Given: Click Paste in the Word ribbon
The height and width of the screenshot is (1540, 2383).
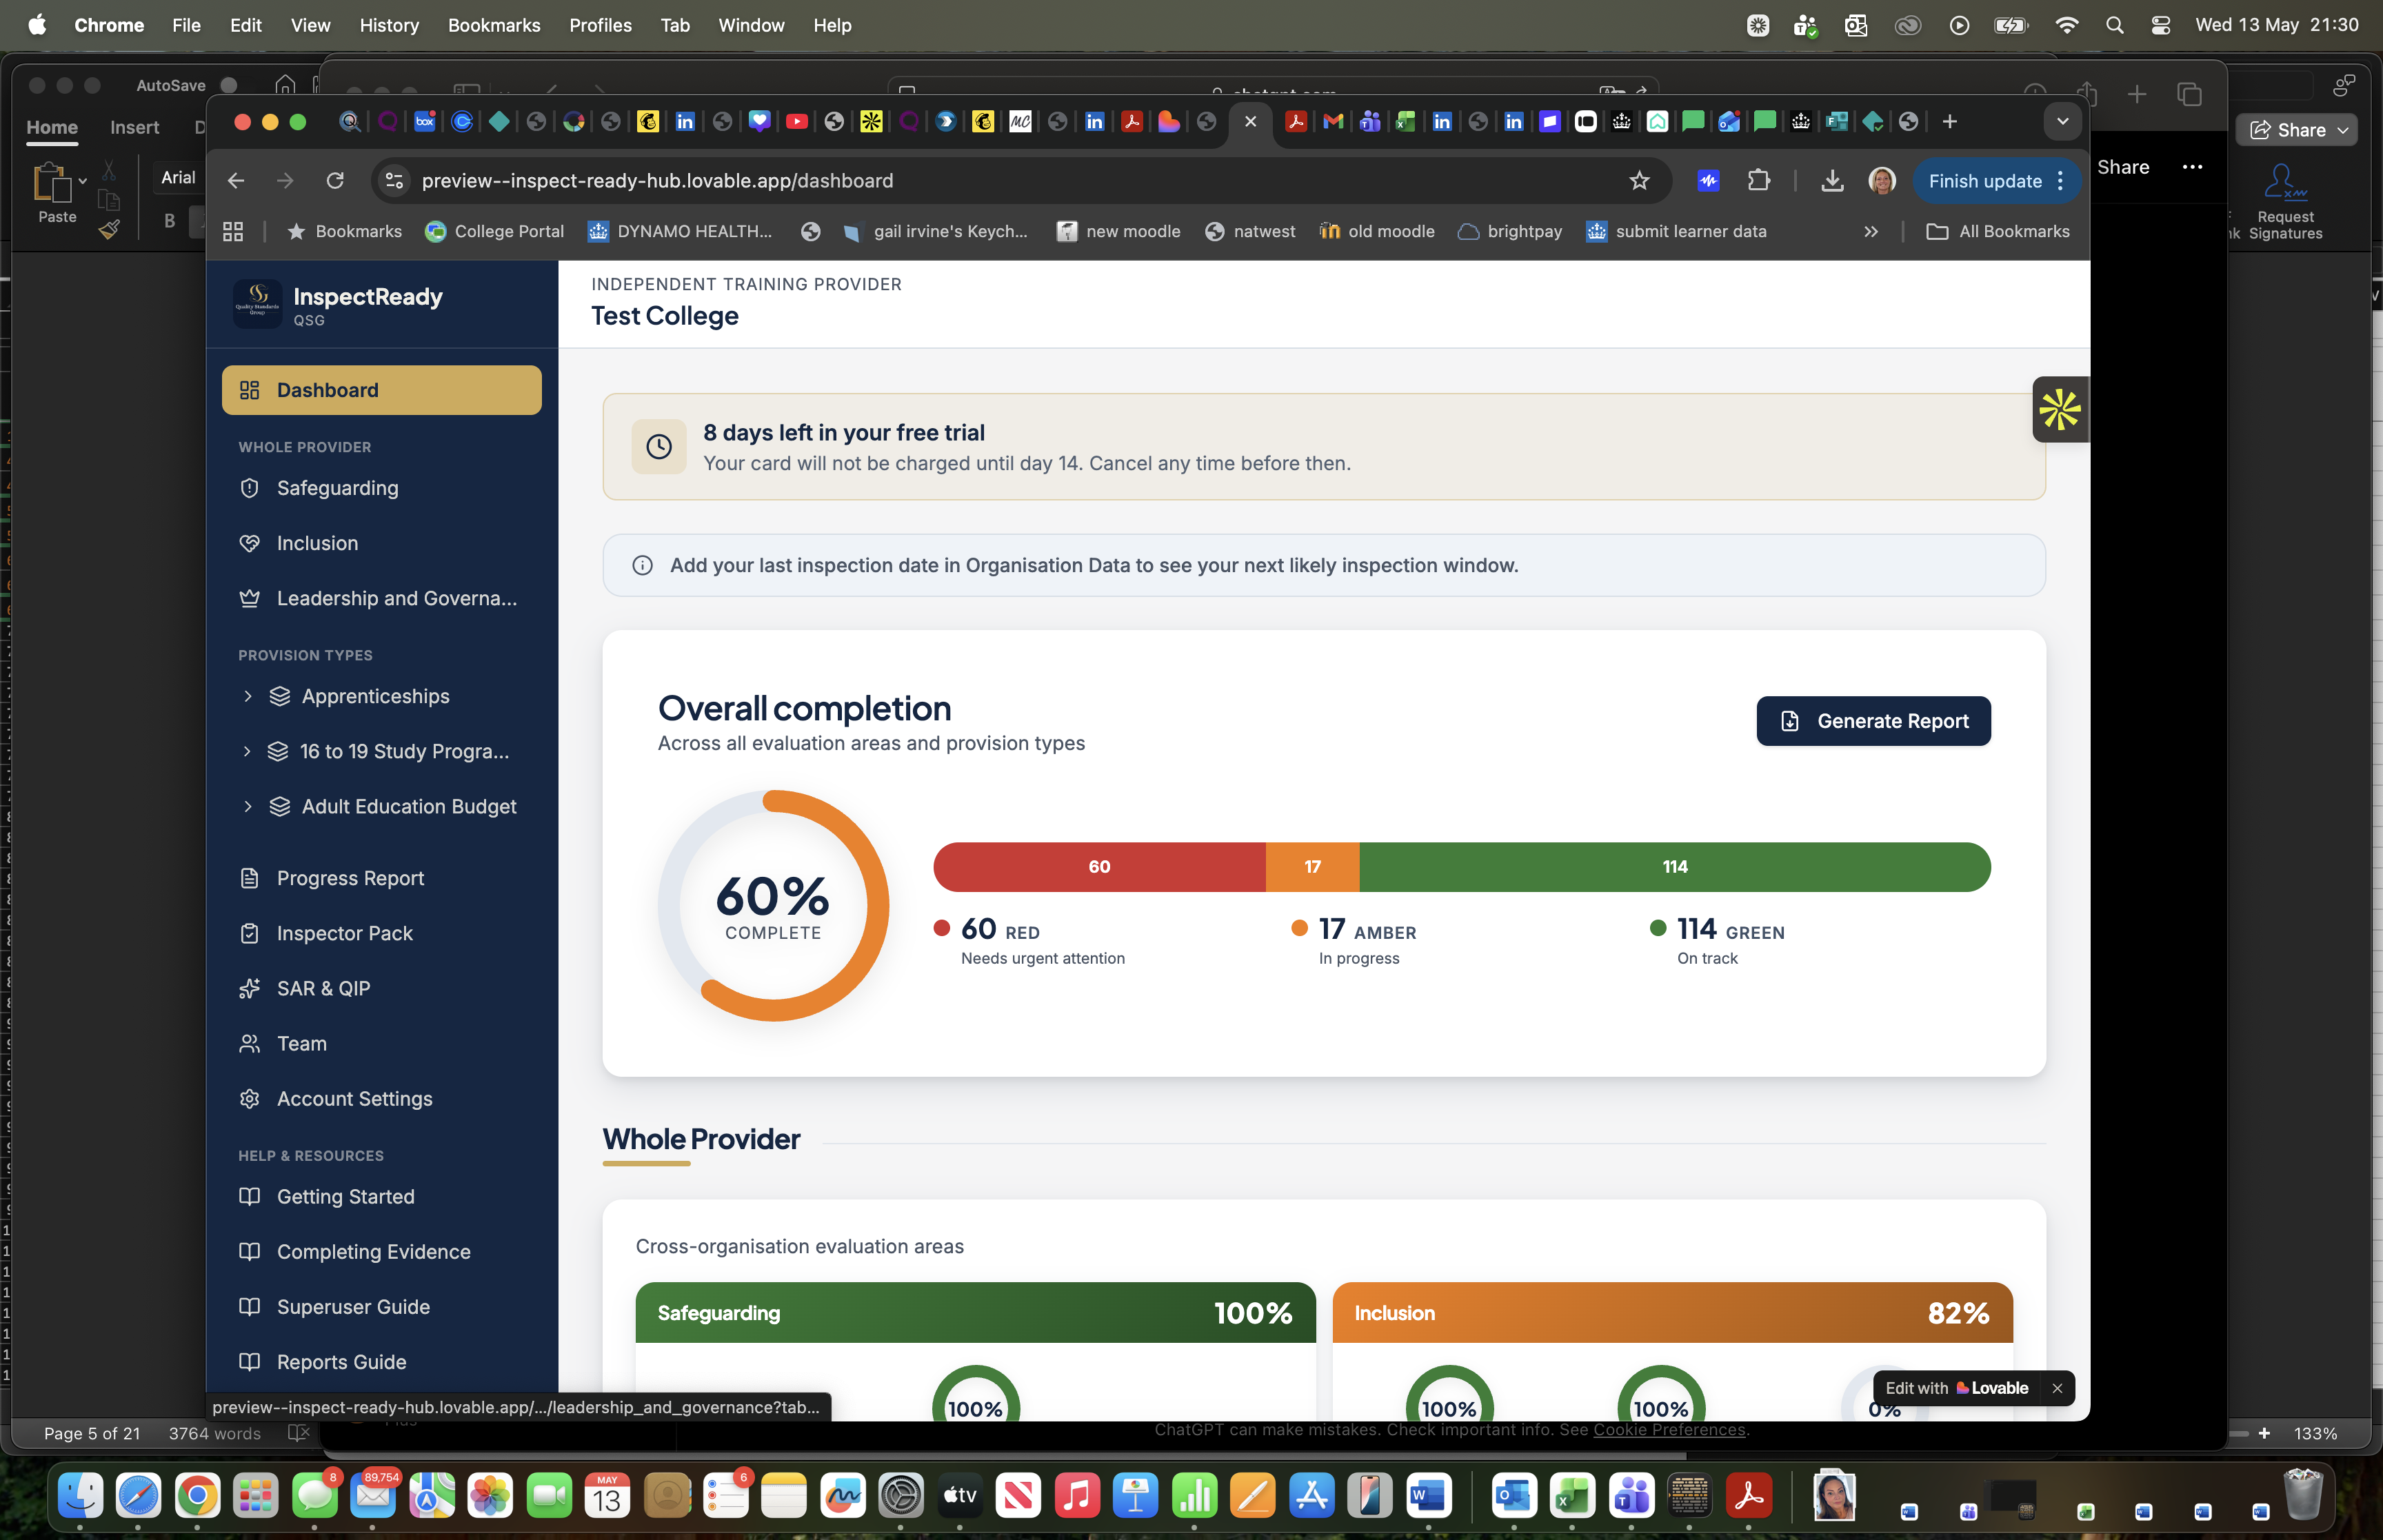Looking at the screenshot, I should 56,193.
